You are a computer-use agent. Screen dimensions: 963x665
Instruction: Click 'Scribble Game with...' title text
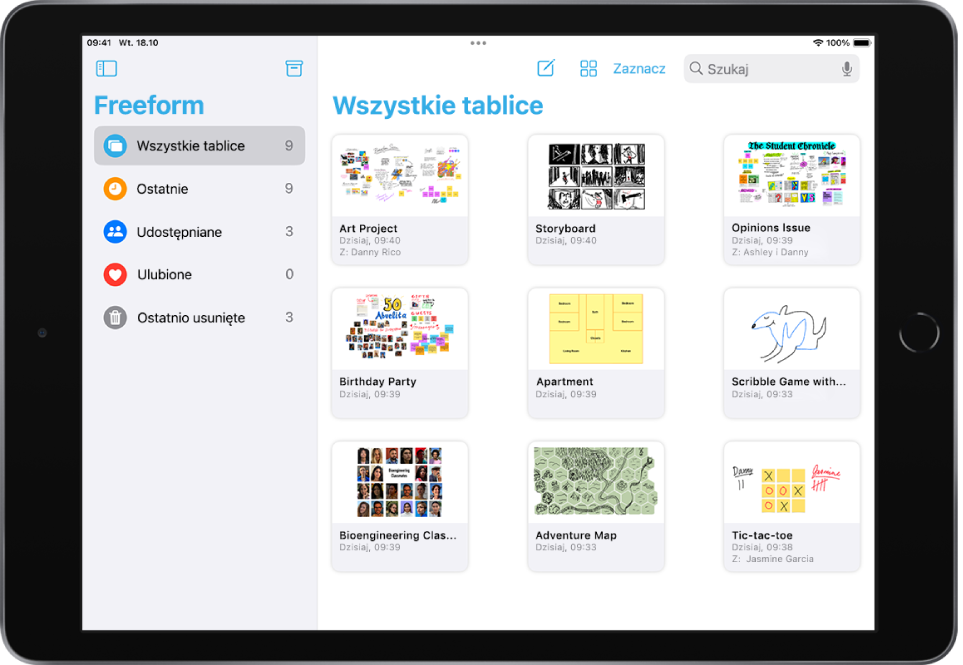tap(789, 381)
